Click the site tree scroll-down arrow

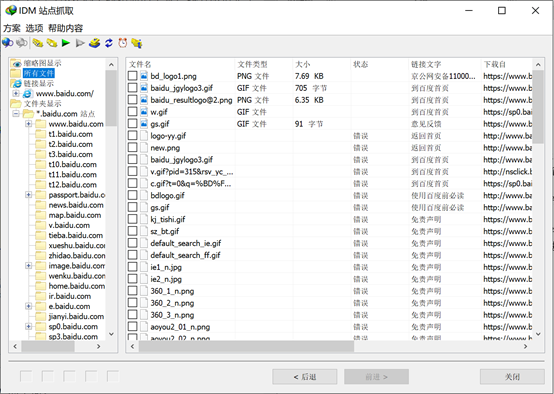click(x=111, y=334)
